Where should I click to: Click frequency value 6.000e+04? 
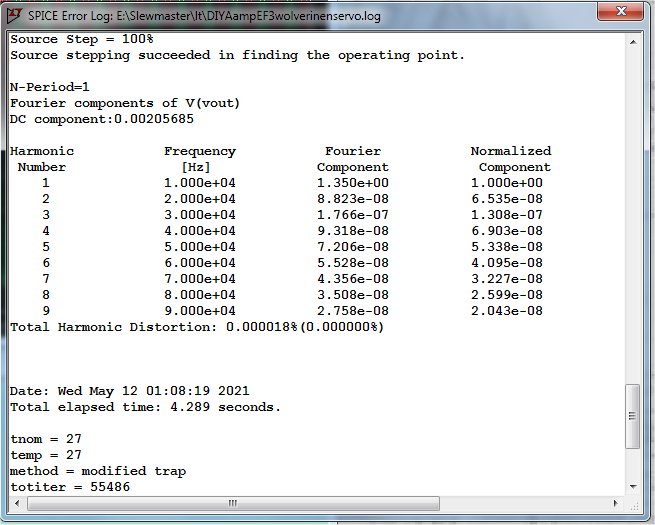(200, 263)
